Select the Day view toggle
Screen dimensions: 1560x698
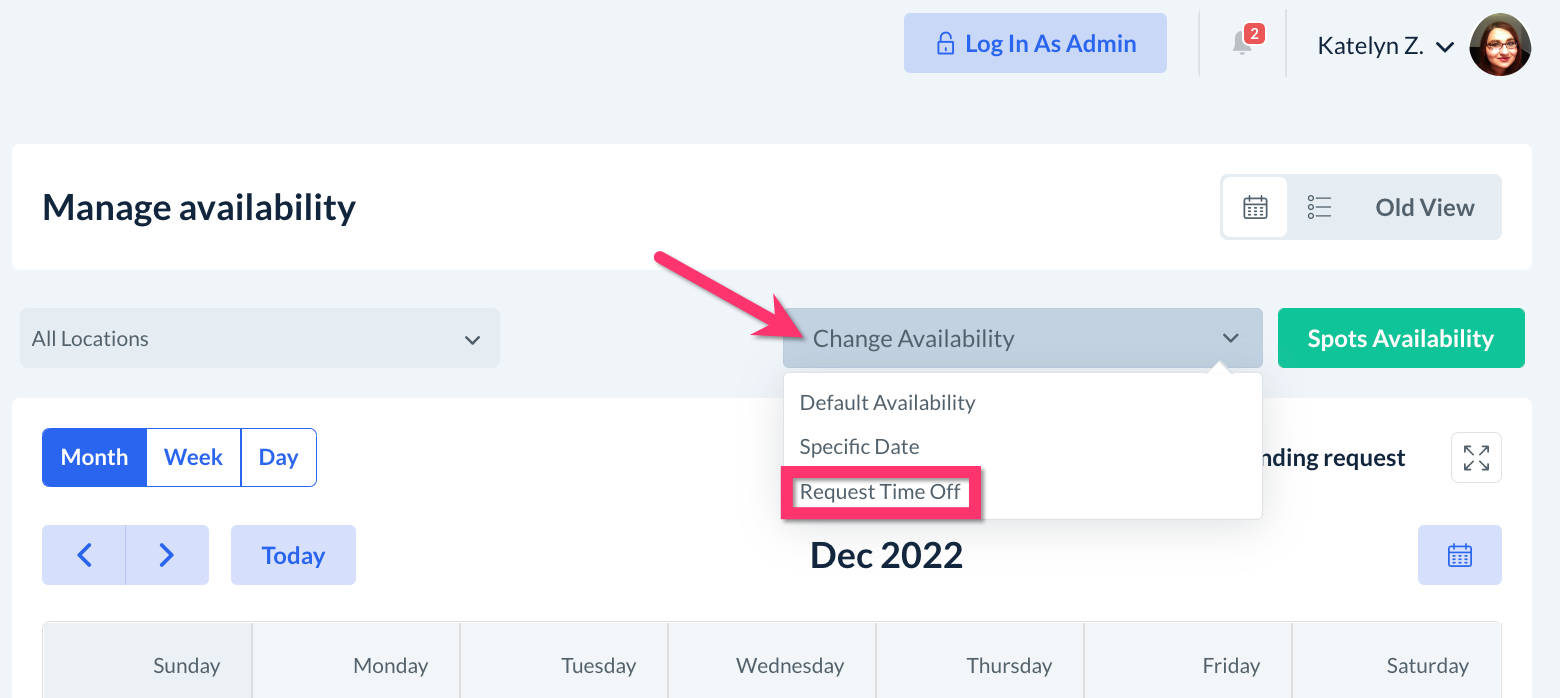tap(278, 458)
